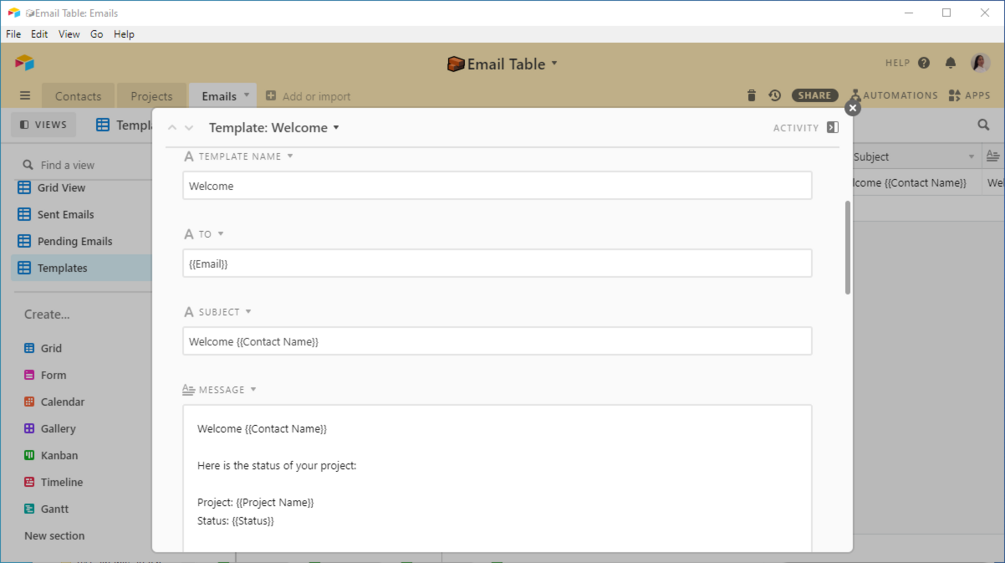
Task: Click the Share button
Action: click(x=815, y=96)
